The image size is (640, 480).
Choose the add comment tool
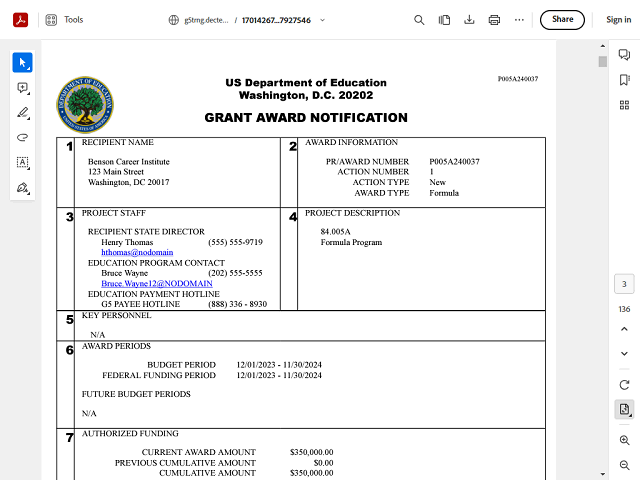click(22, 88)
